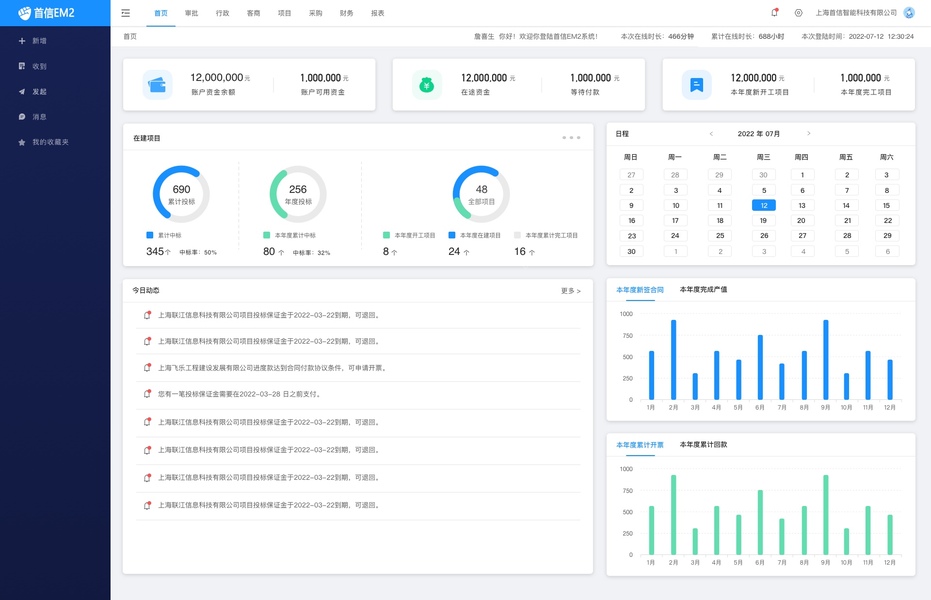Click the 更多 link in 今日动态
The height and width of the screenshot is (600, 931).
tap(571, 291)
